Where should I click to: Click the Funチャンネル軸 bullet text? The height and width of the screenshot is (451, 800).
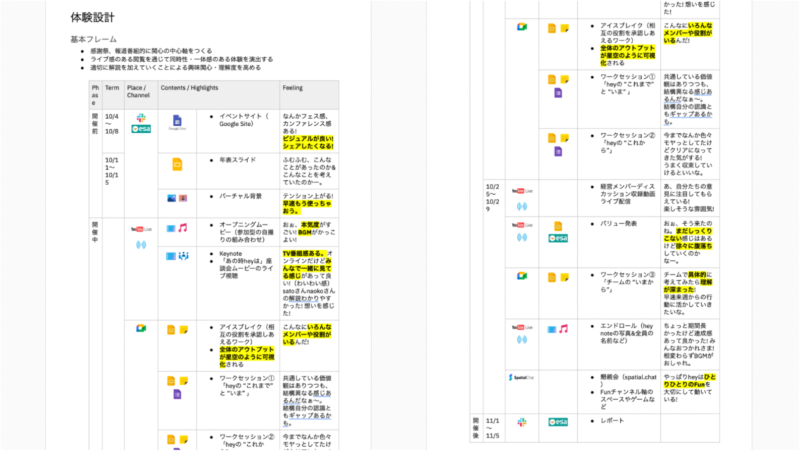[x=627, y=399]
